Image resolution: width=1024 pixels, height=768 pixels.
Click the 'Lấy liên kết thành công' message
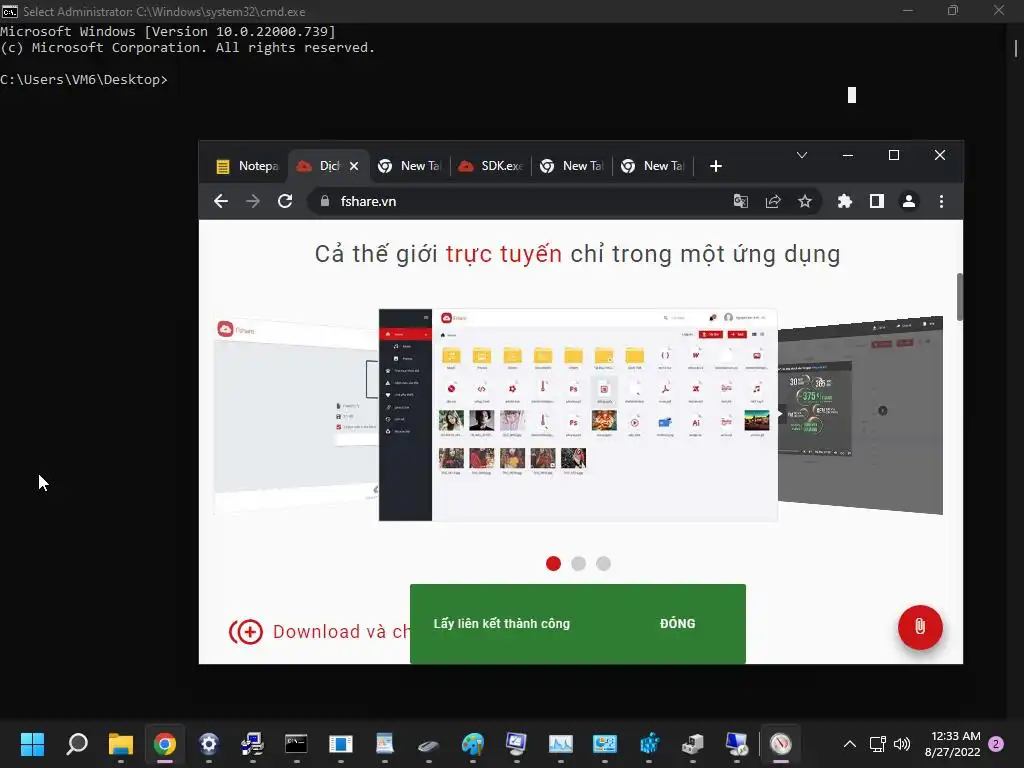502,624
